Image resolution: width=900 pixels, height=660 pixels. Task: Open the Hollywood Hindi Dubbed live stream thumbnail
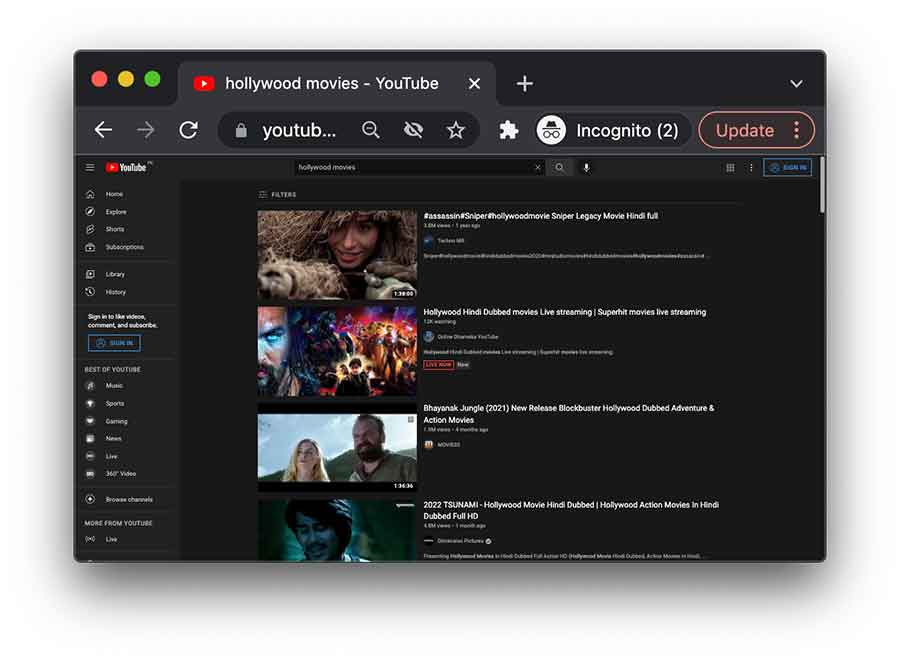(x=337, y=351)
